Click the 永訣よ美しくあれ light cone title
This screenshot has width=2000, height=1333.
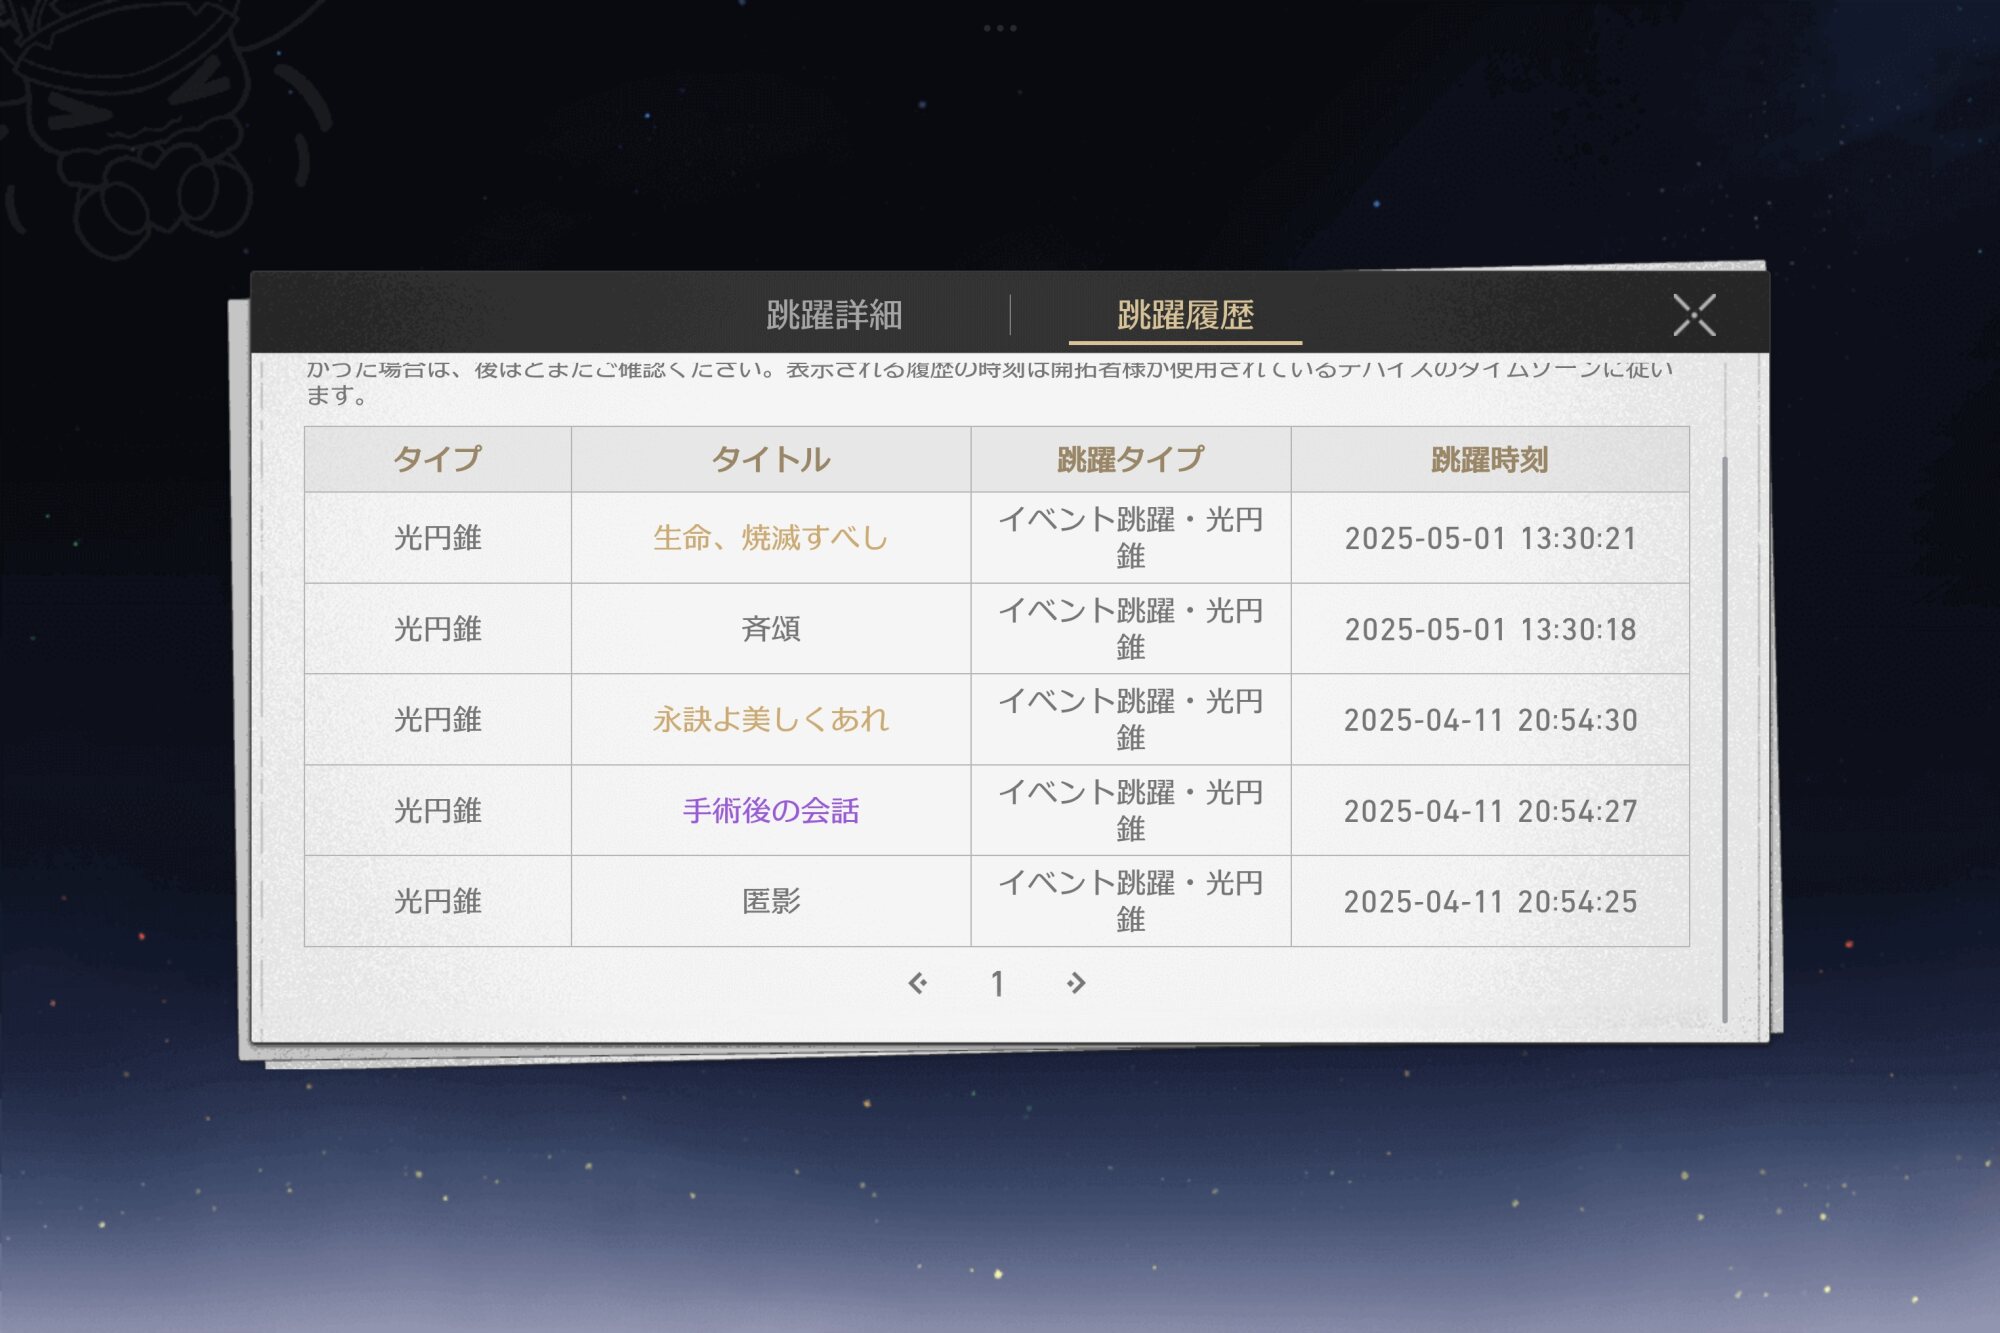pyautogui.click(x=770, y=719)
